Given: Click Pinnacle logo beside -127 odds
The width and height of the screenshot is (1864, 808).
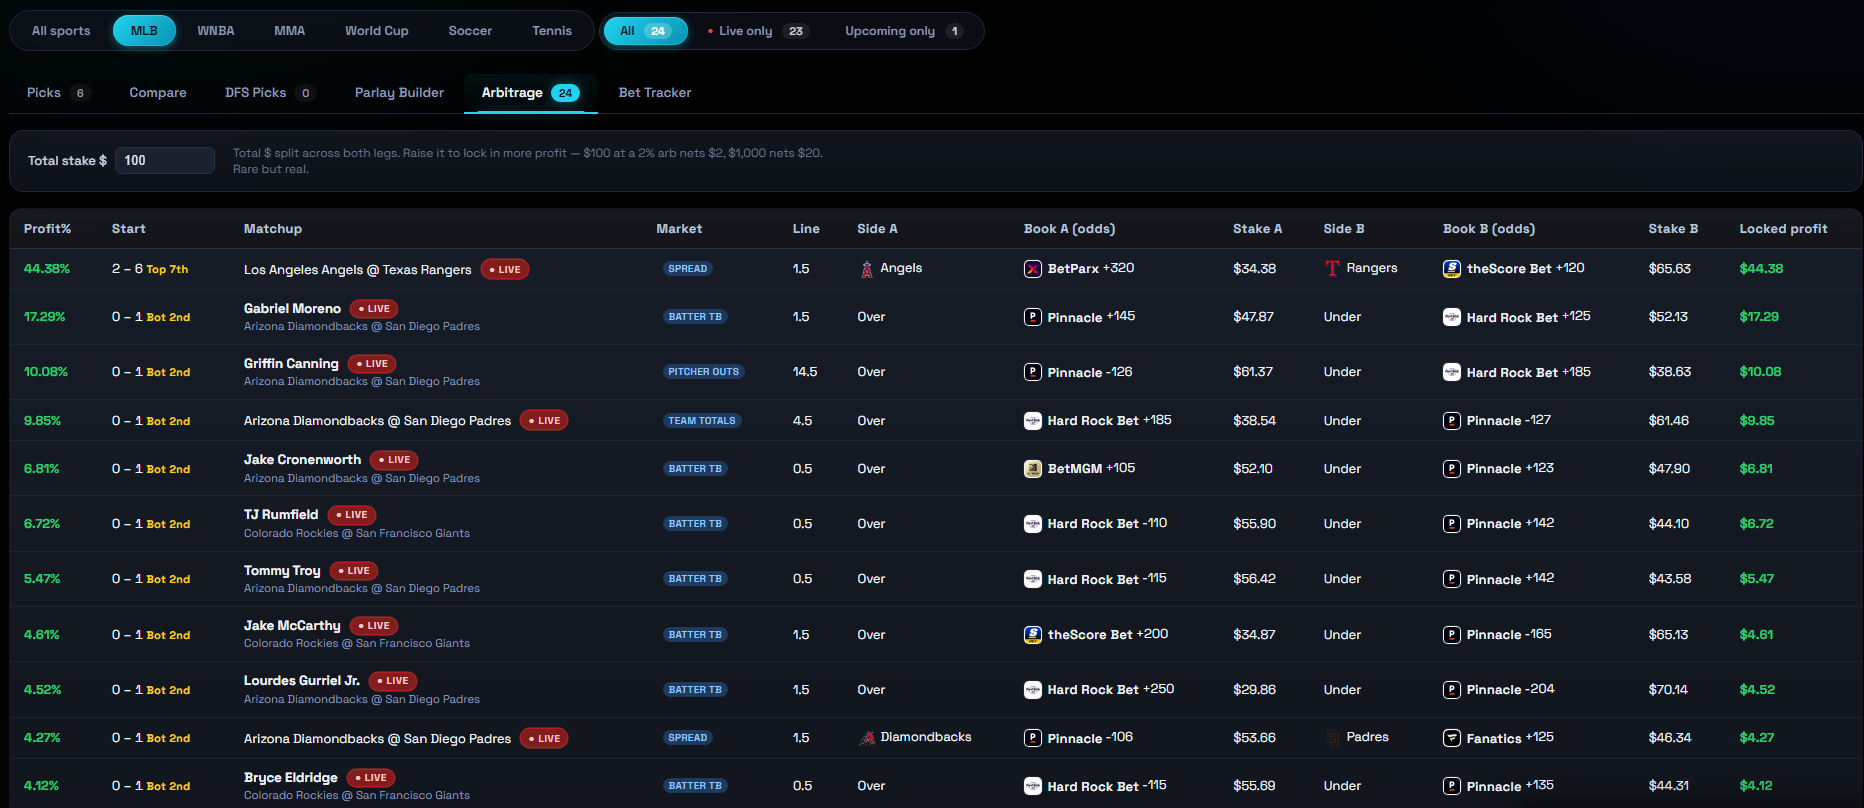Looking at the screenshot, I should (x=1452, y=421).
